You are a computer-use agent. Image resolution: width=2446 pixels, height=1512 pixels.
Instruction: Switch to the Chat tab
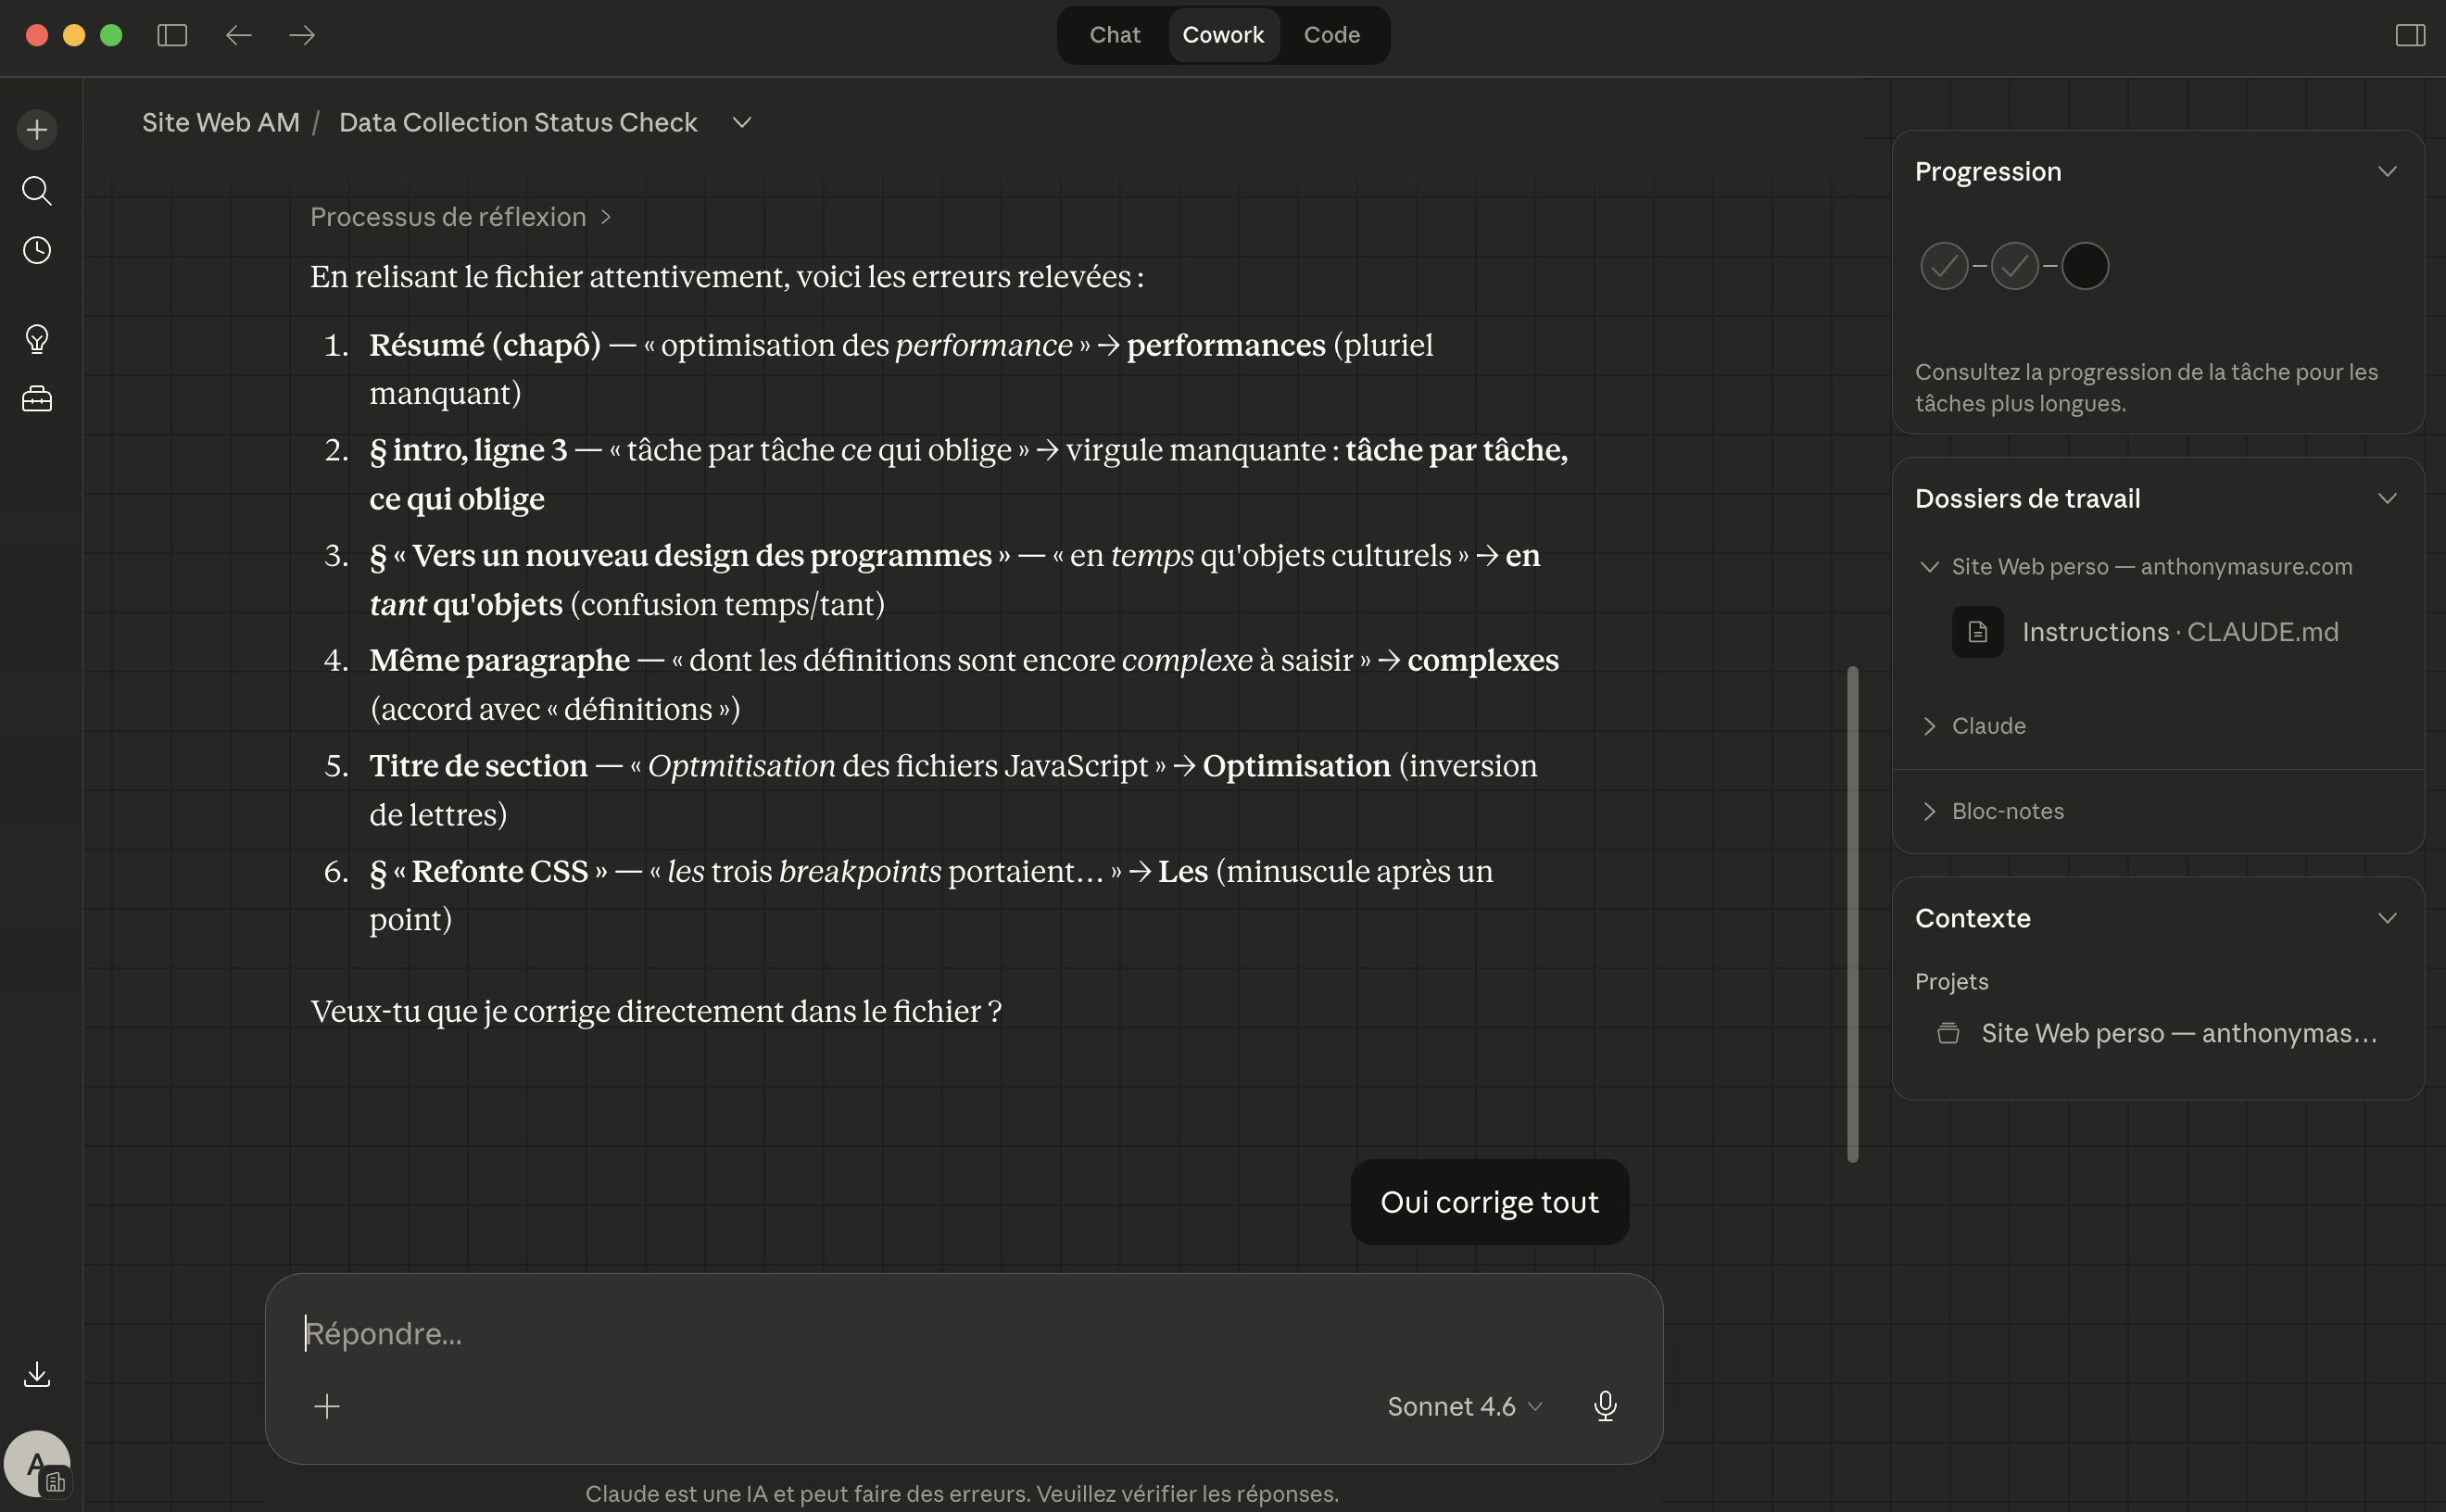click(1114, 35)
